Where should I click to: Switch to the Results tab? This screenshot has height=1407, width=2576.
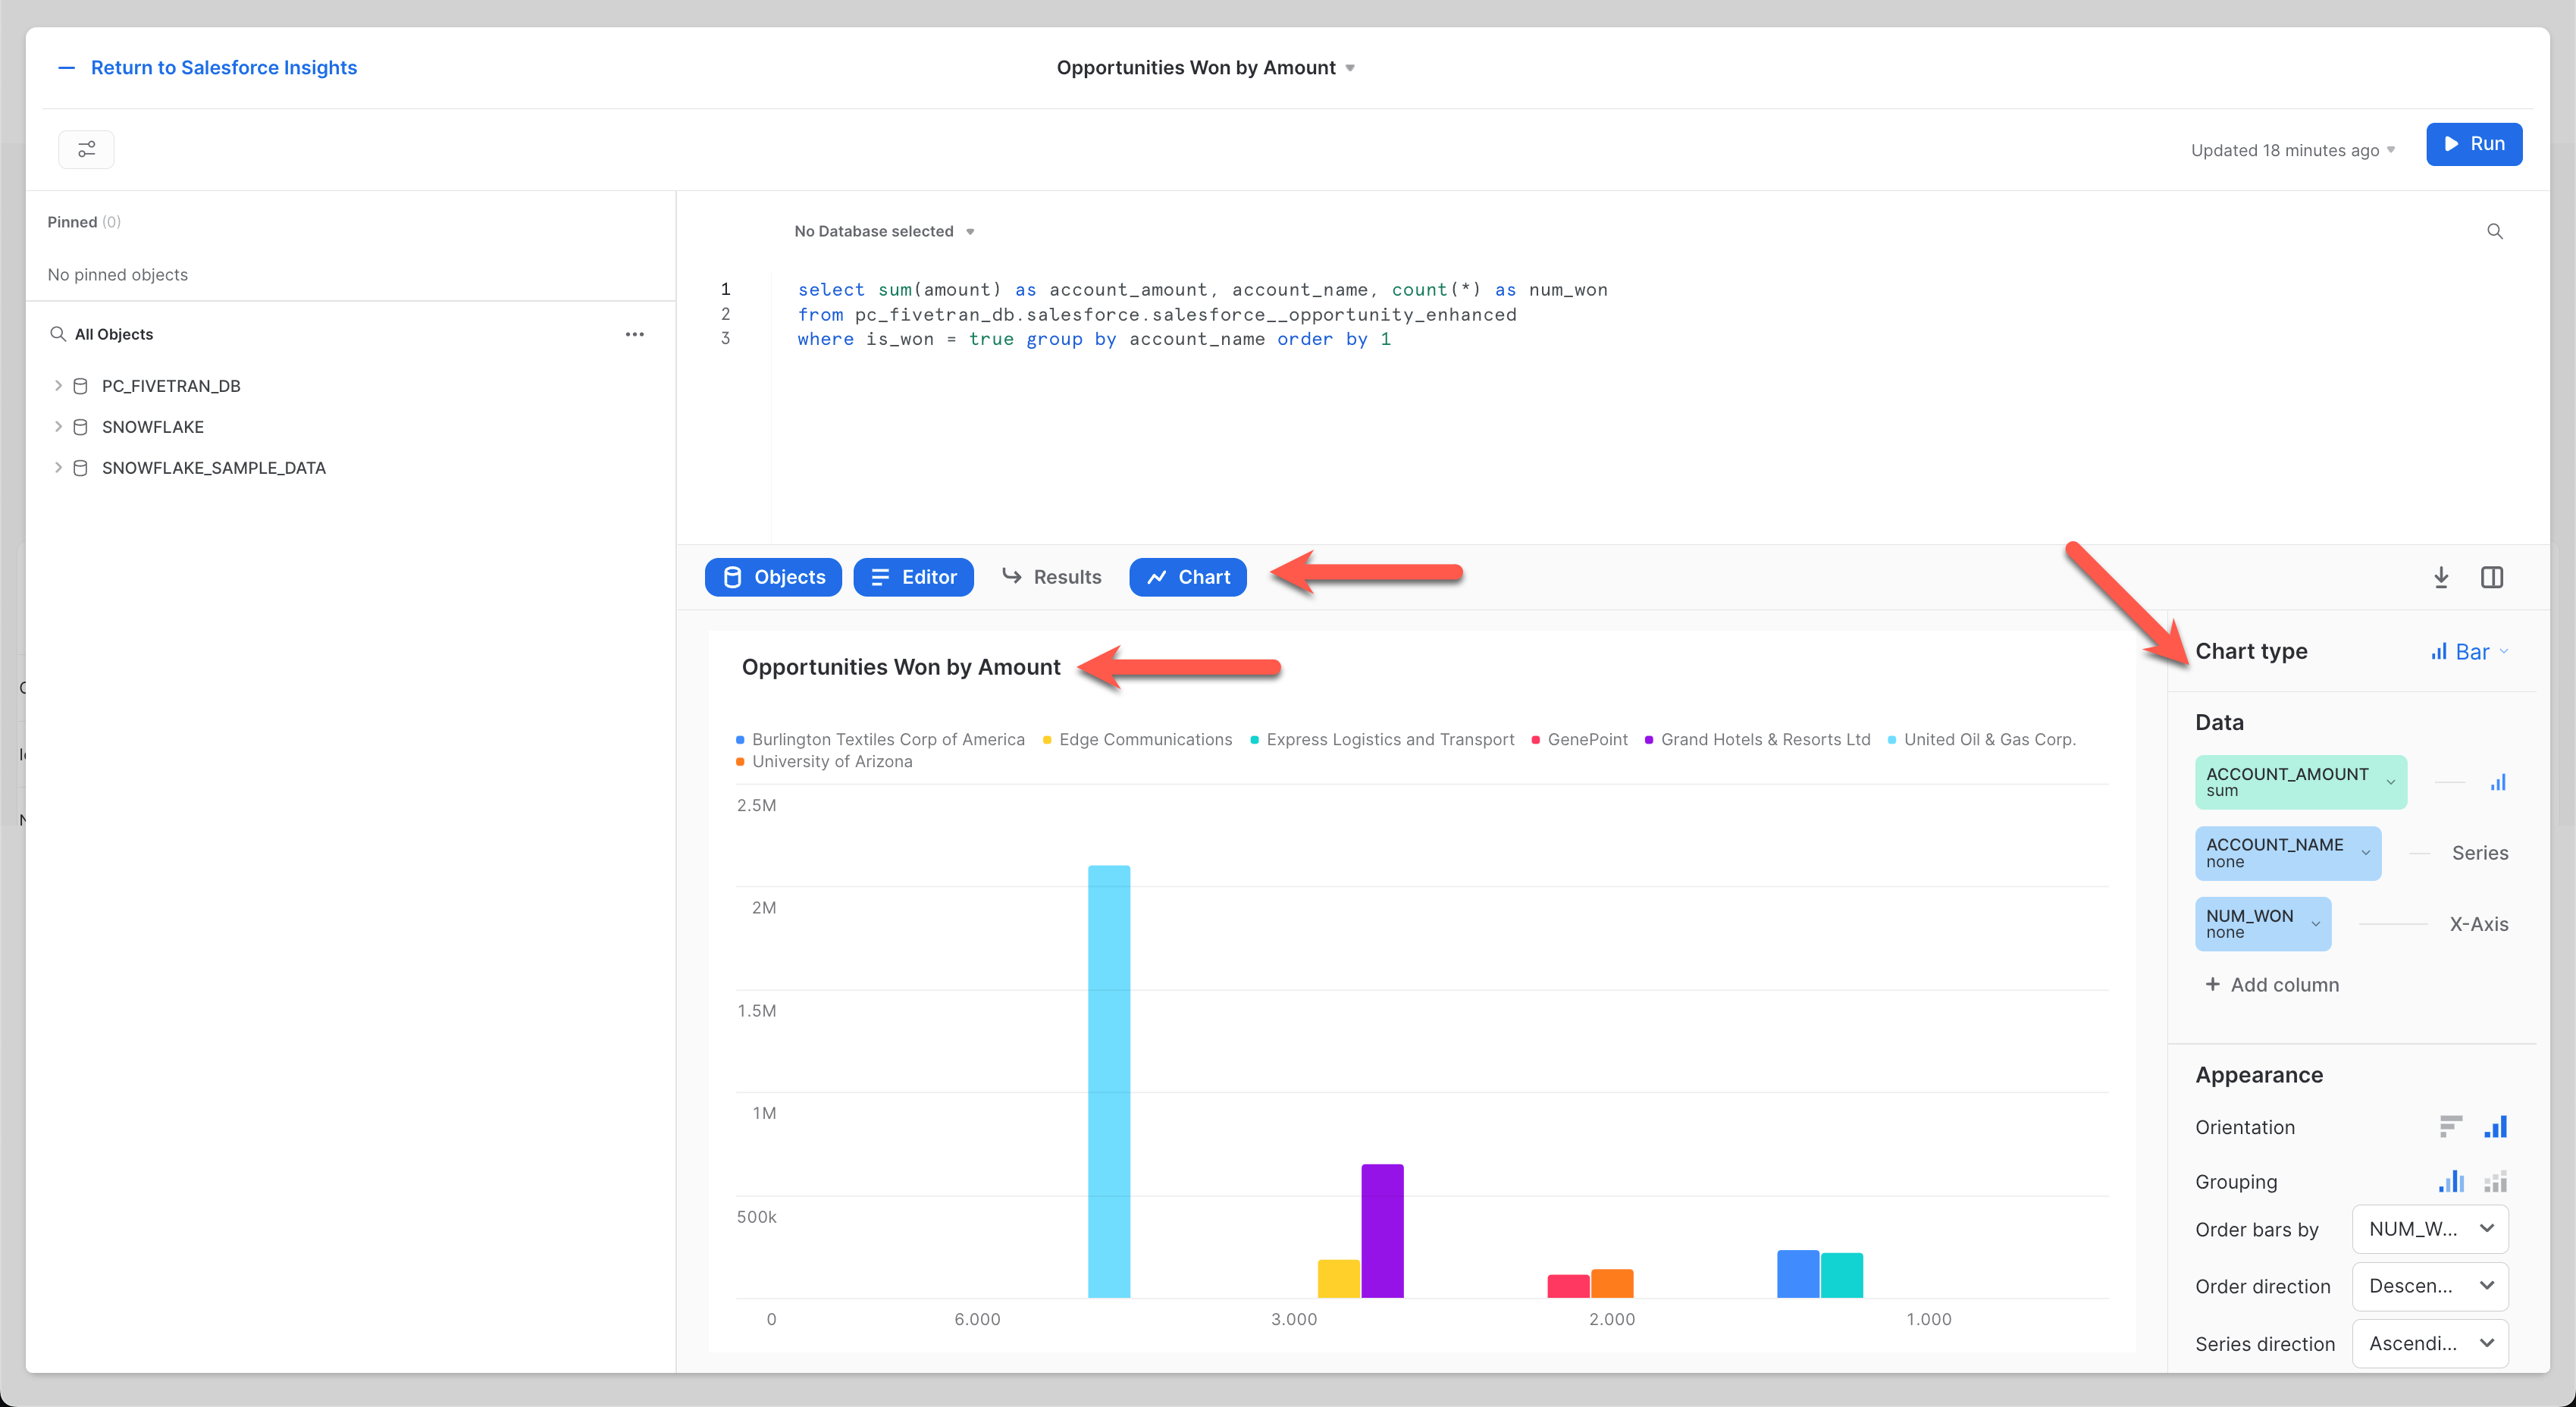tap(1052, 577)
